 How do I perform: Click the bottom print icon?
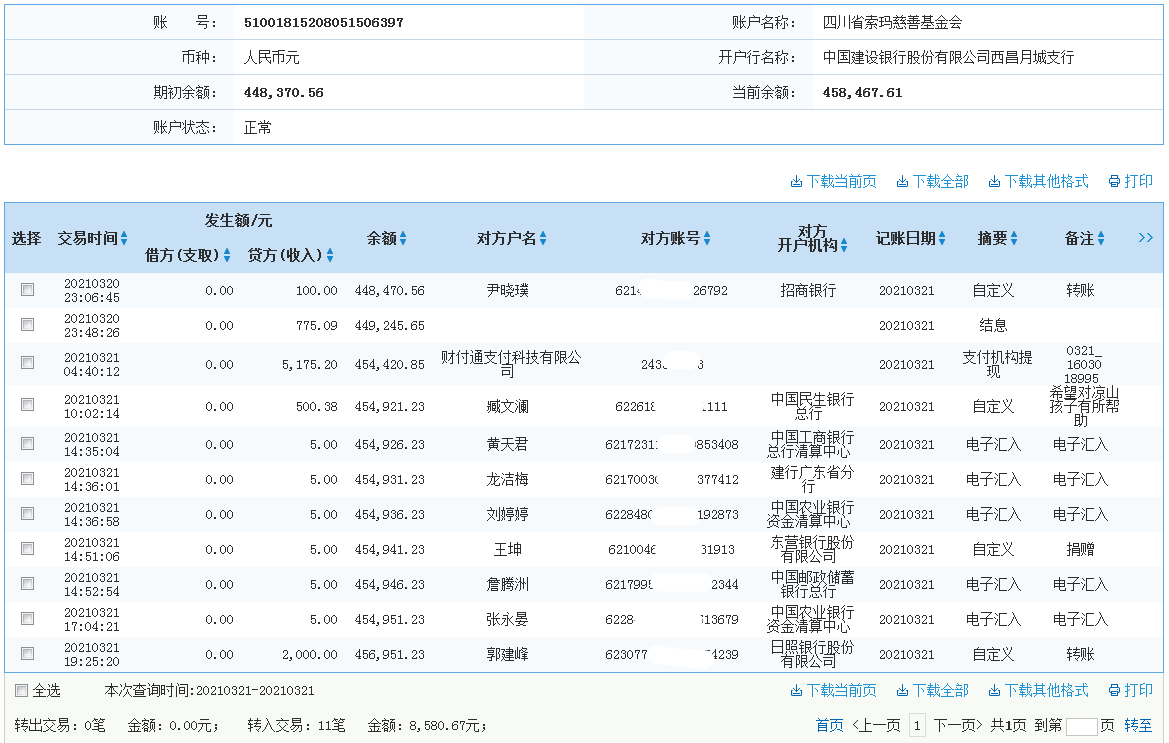point(1113,692)
